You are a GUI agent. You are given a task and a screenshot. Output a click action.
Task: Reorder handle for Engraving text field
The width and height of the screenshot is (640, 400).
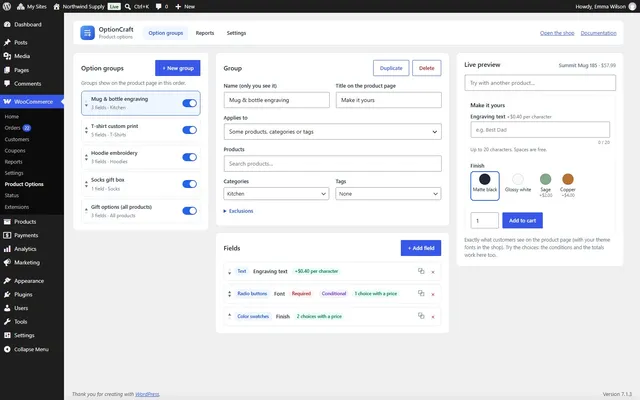pos(229,272)
